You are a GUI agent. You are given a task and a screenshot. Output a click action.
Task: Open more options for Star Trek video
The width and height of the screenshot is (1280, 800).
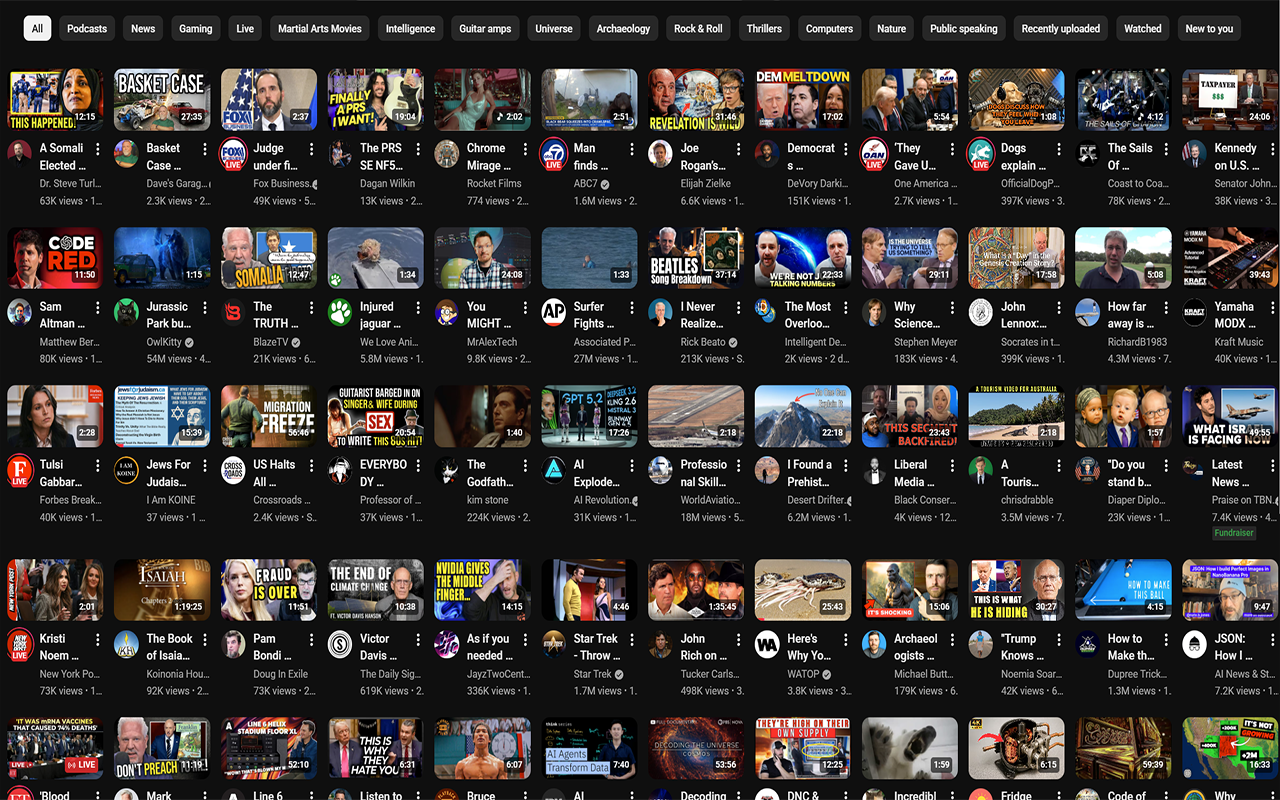[632, 640]
